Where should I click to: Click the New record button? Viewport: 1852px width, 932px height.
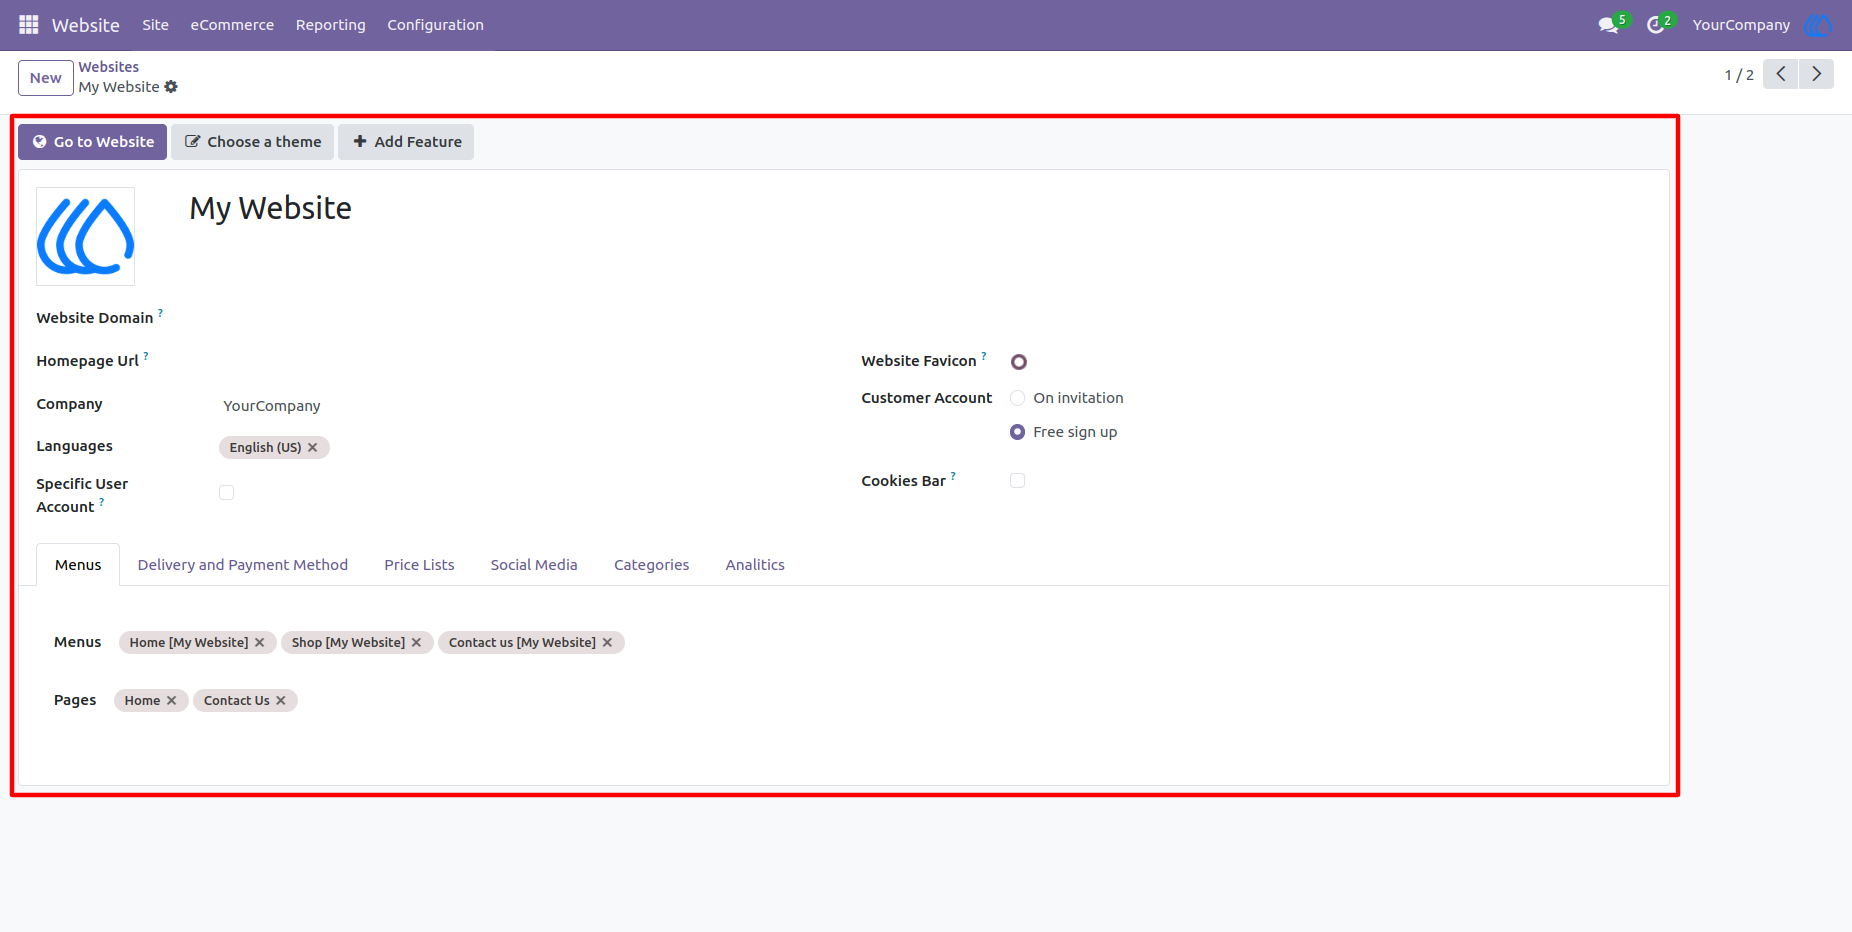pyautogui.click(x=46, y=78)
